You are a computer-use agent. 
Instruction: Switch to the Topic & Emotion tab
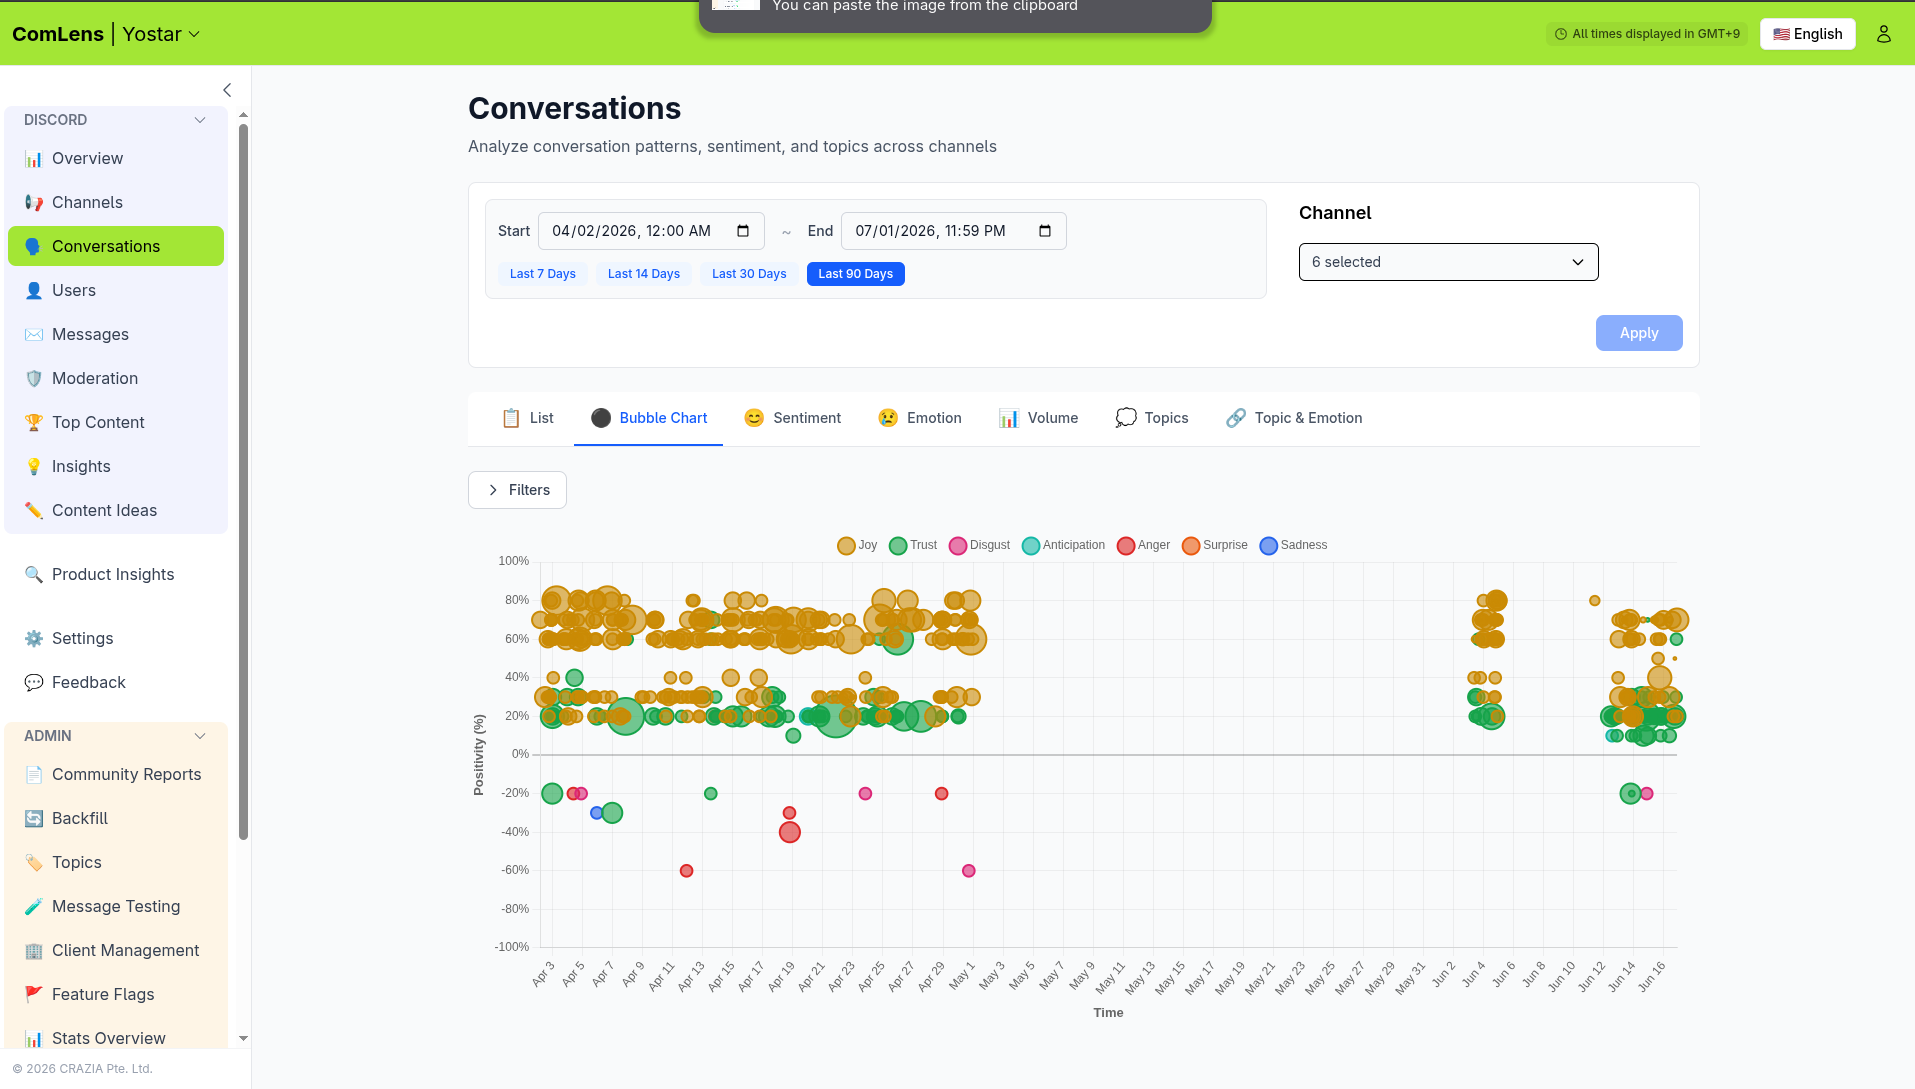(x=1294, y=418)
